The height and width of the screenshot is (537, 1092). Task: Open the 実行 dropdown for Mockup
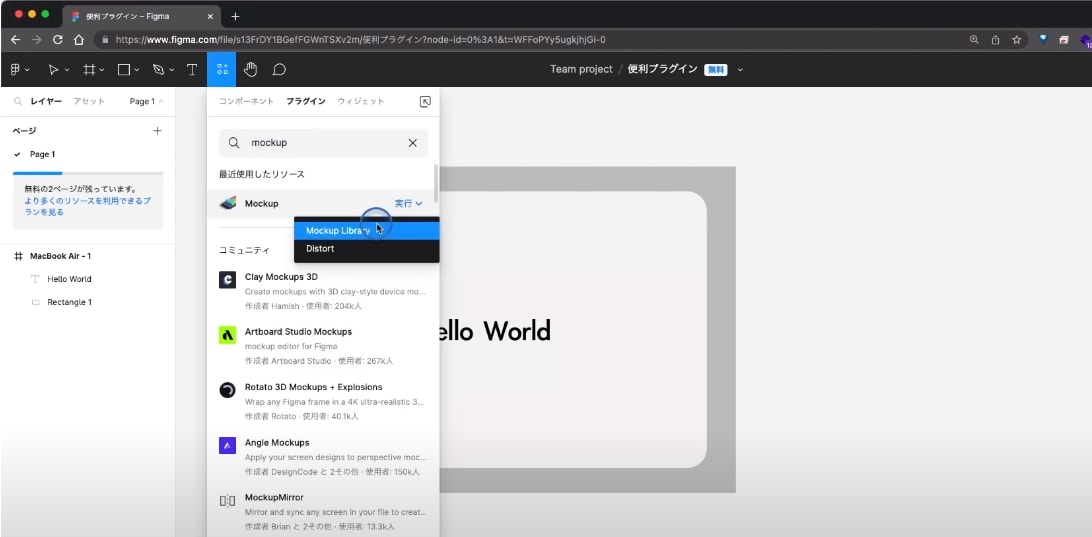pos(408,203)
